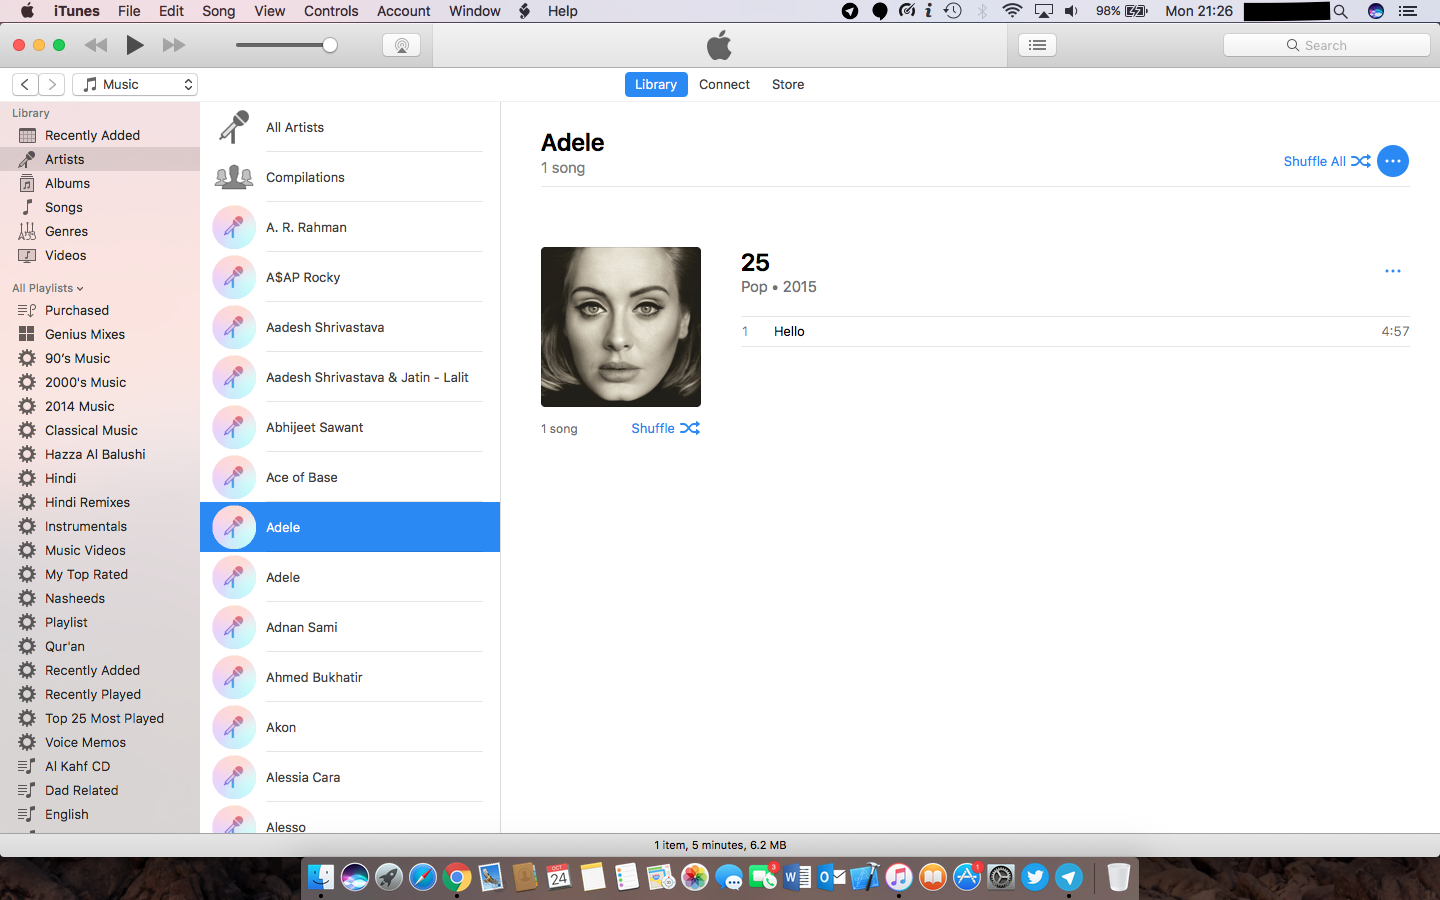The image size is (1440, 900).
Task: Go forward with the right arrow
Action: click(52, 85)
